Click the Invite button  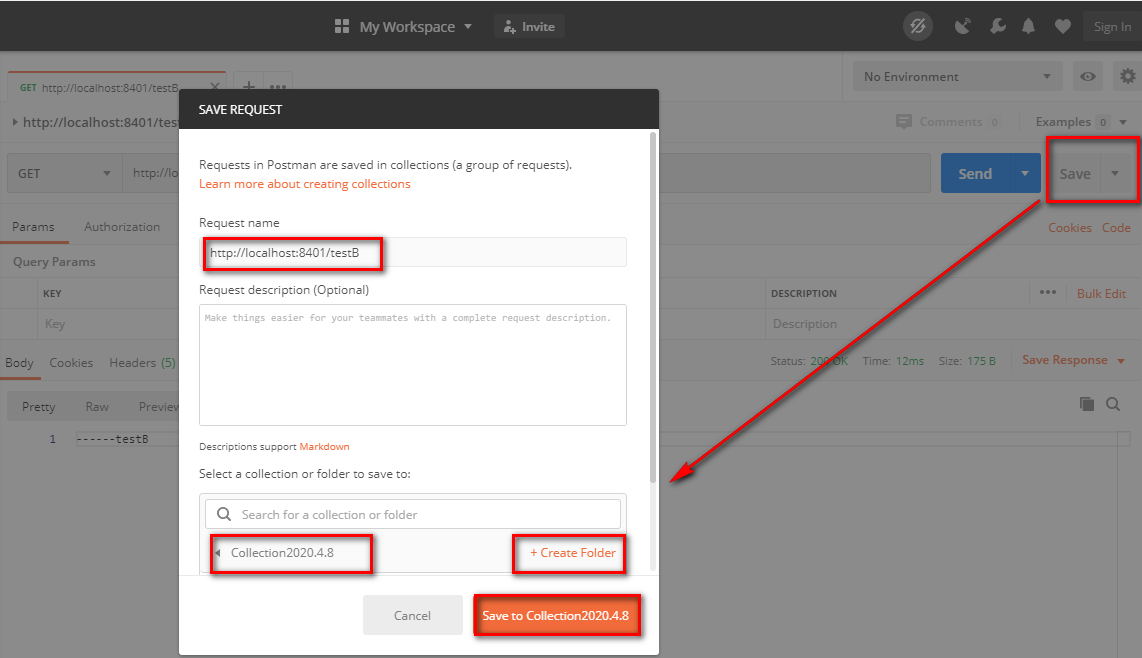pyautogui.click(x=529, y=27)
